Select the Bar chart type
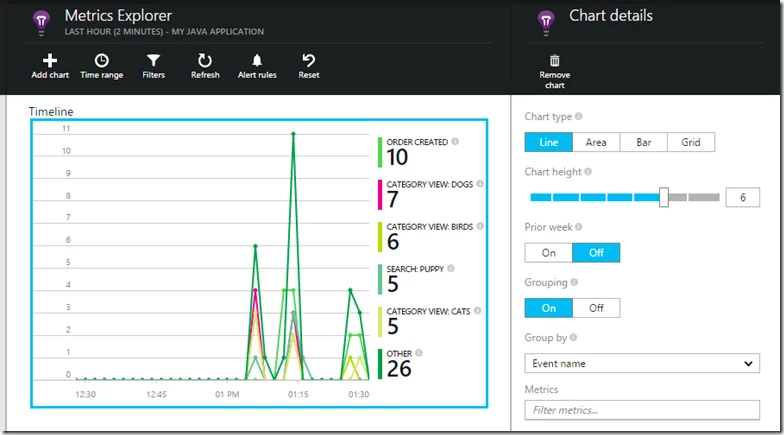Screen dimensions: 784x435 pos(643,142)
